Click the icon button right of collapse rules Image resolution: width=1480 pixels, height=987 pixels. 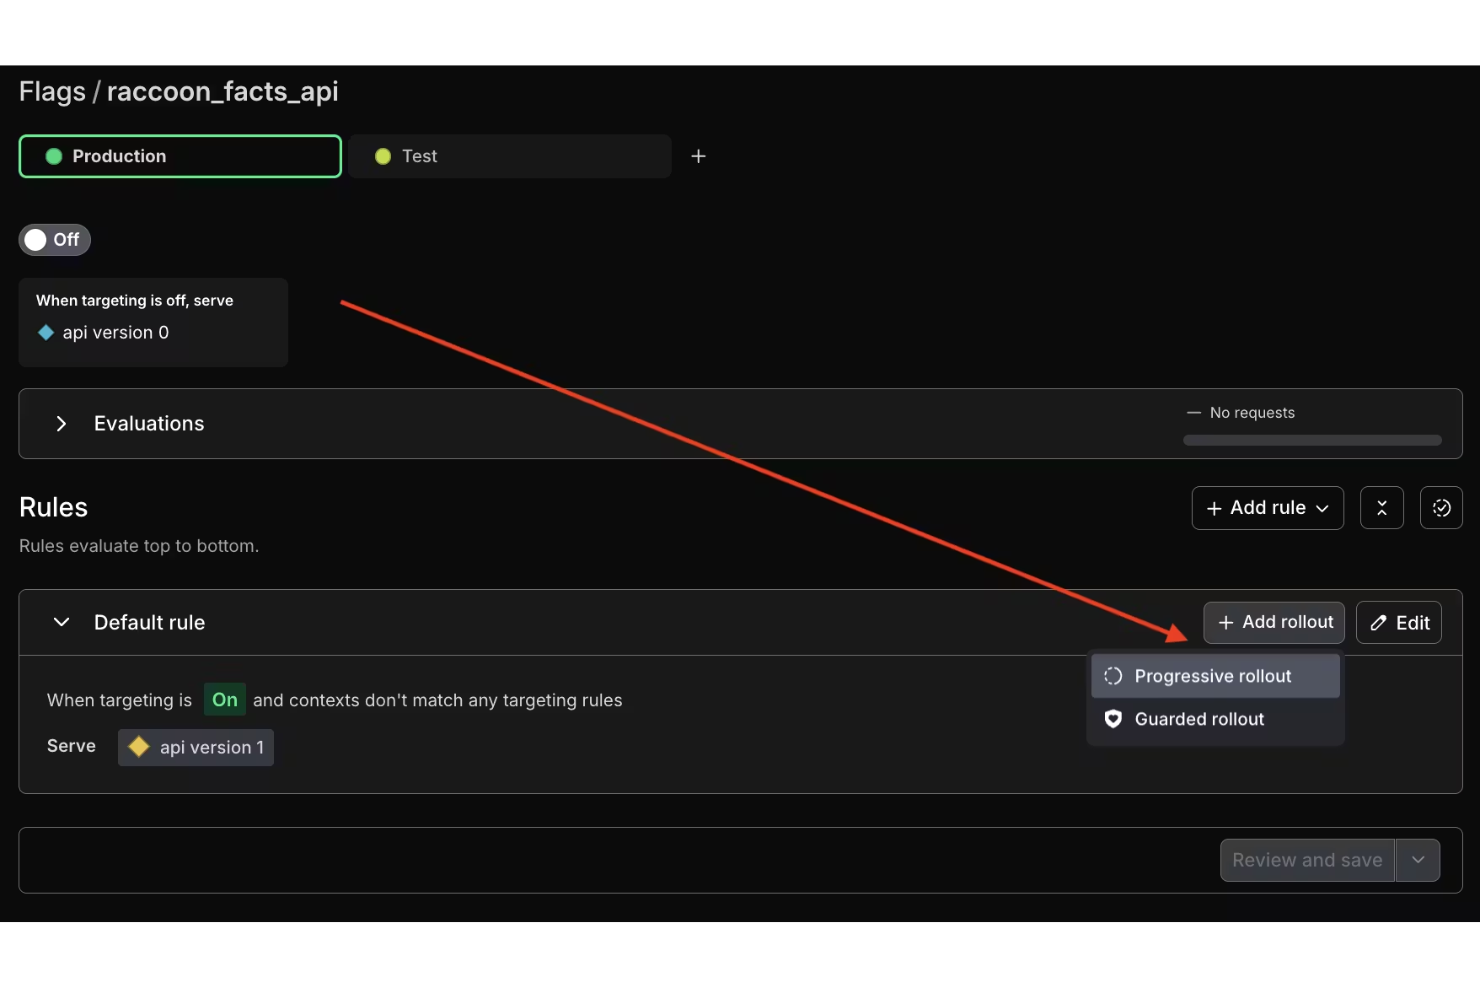pyautogui.click(x=1441, y=508)
